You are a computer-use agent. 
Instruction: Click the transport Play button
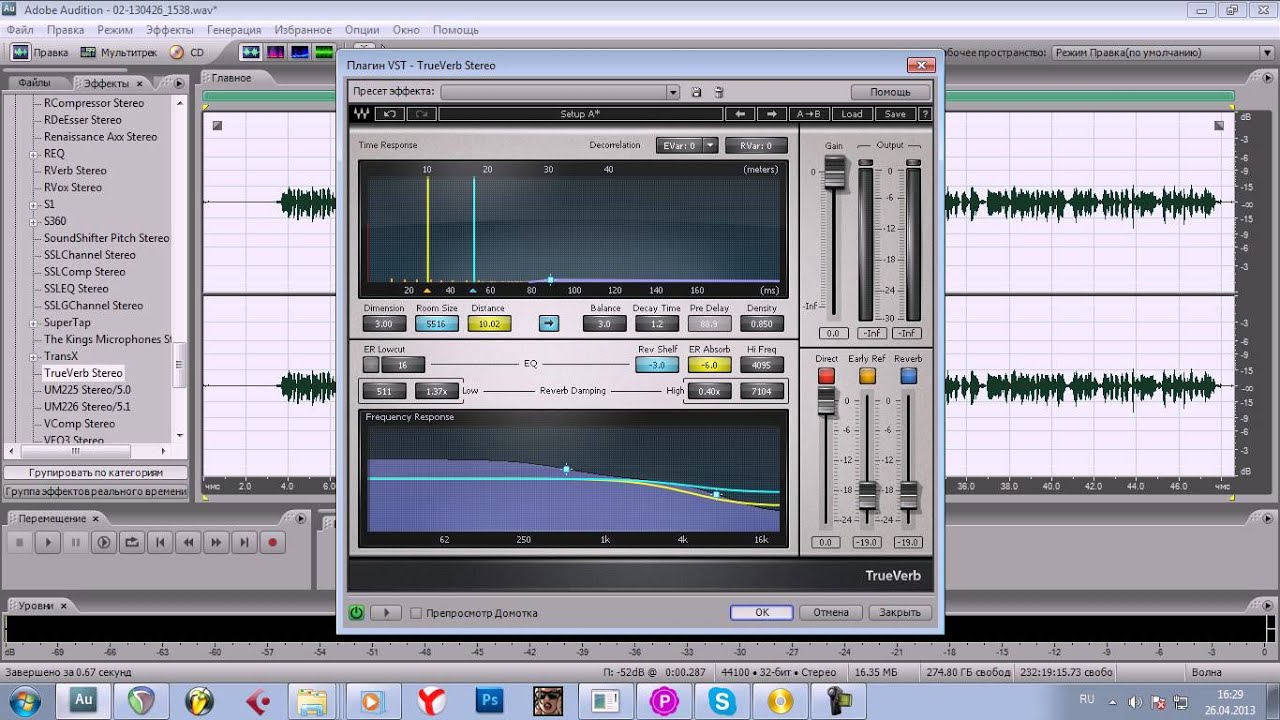pyautogui.click(x=47, y=543)
